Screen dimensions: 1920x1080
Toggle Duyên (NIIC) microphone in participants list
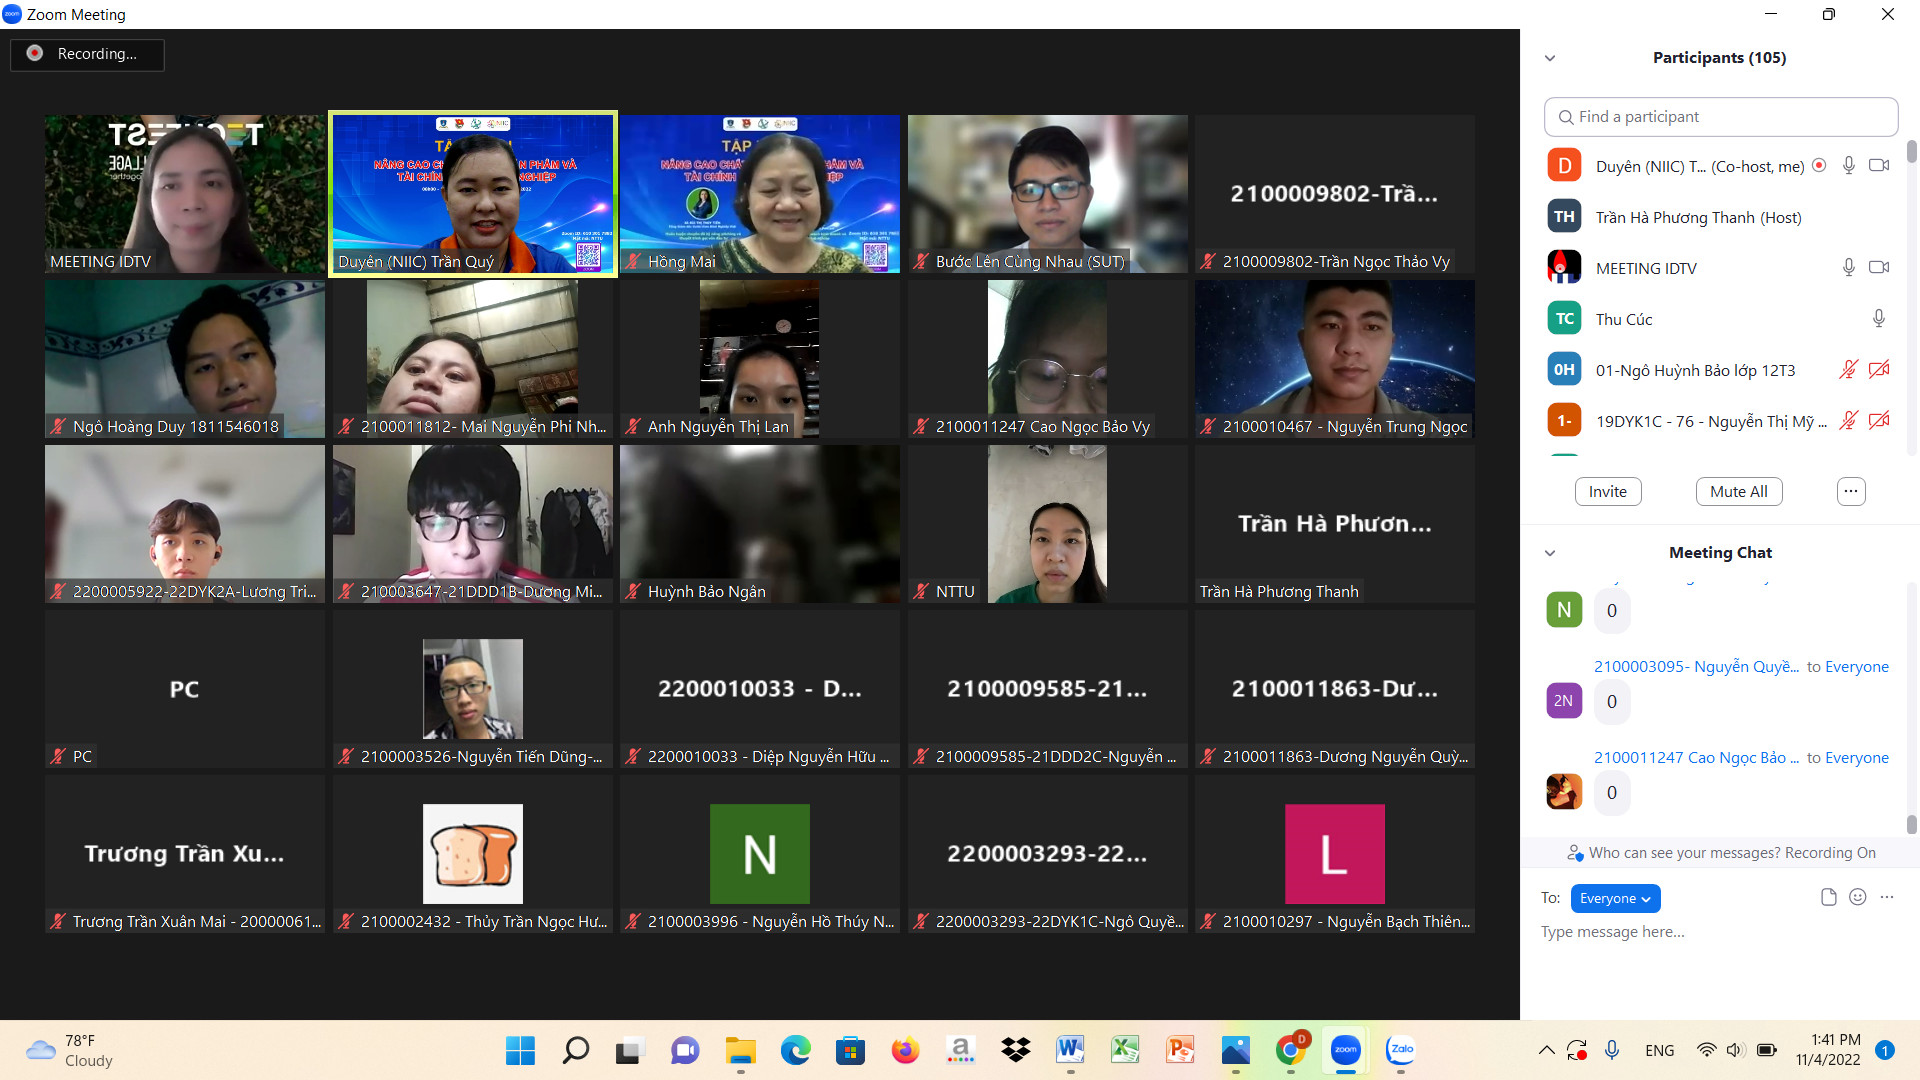pos(1848,166)
